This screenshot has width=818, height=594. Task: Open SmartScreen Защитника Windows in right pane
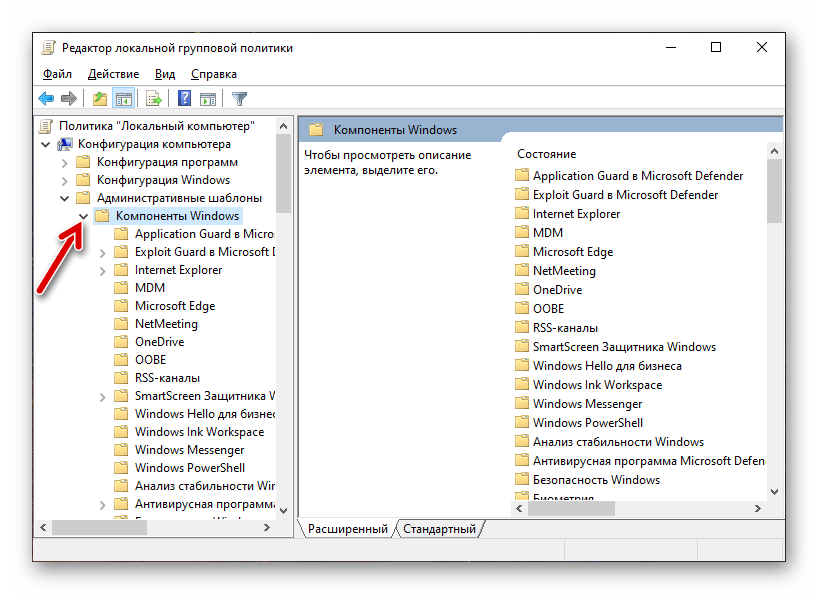click(624, 347)
